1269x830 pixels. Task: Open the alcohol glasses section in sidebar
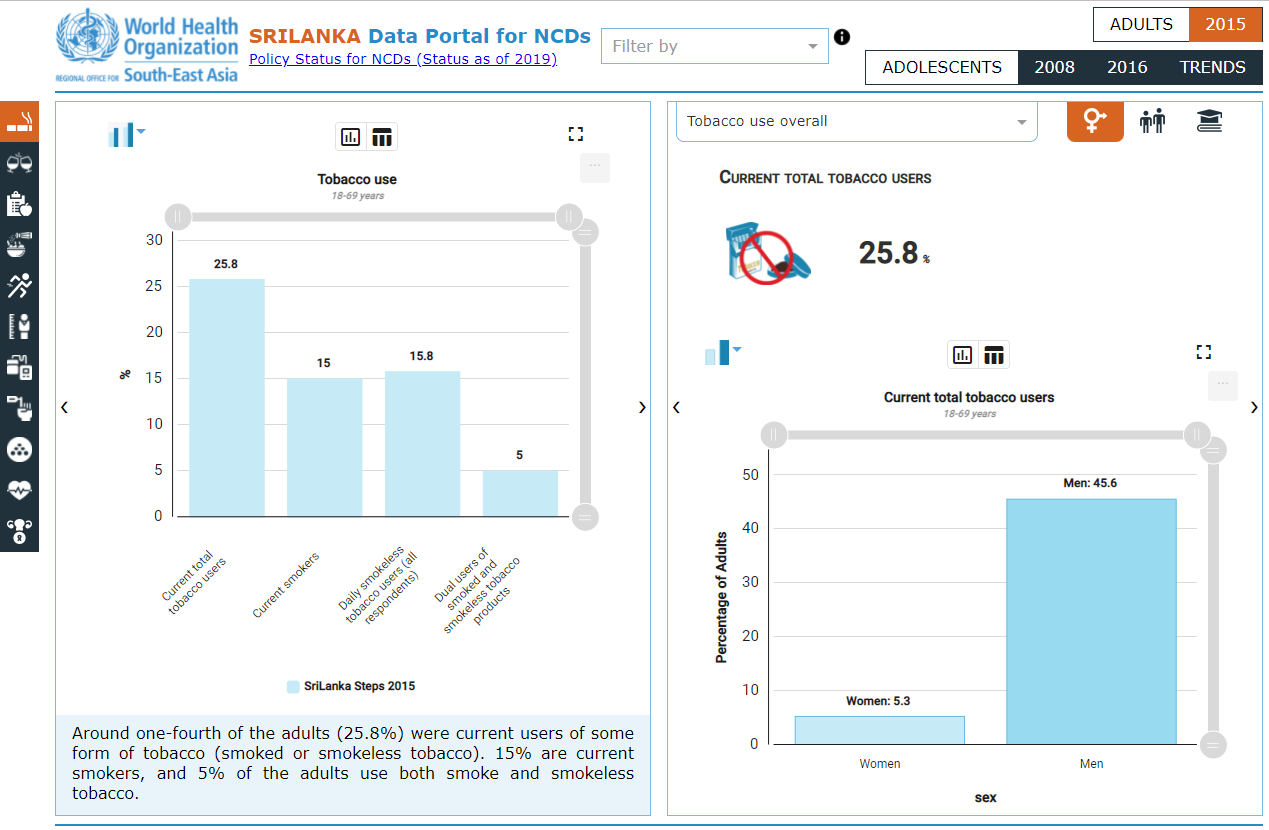point(19,163)
